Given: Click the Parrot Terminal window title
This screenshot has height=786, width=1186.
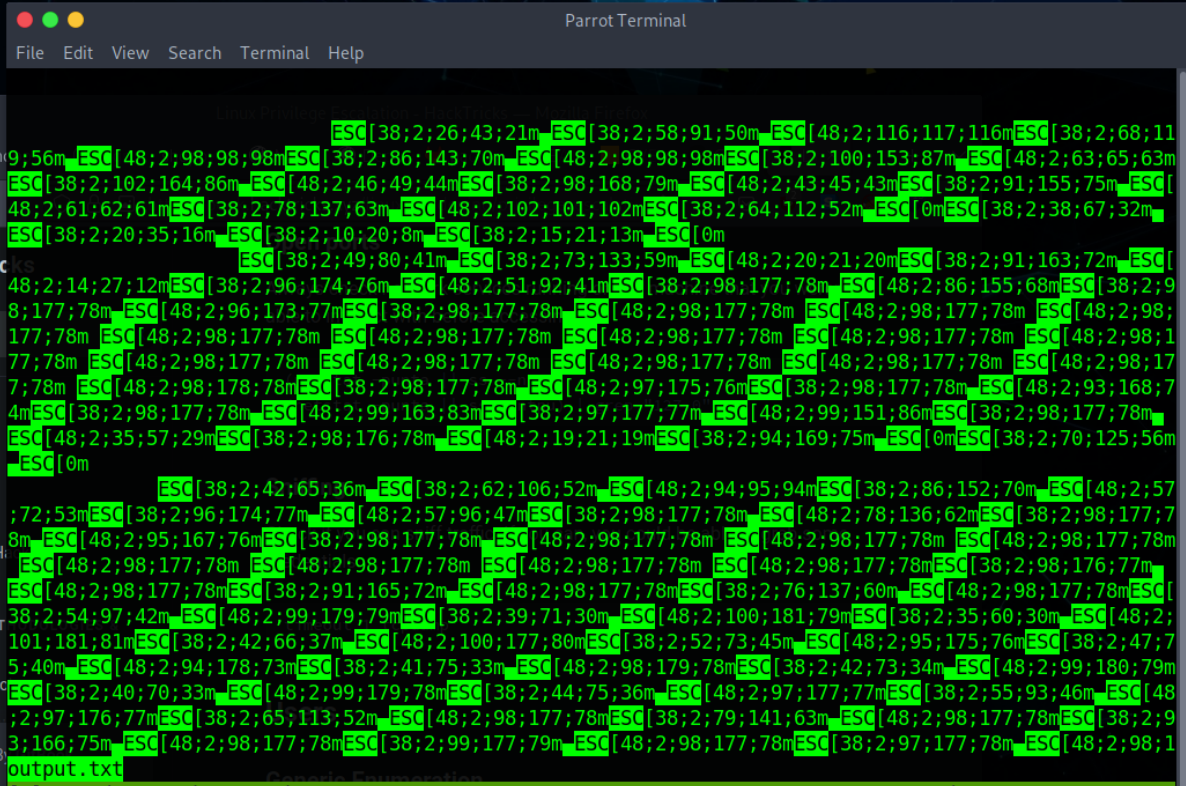Looking at the screenshot, I should point(625,20).
